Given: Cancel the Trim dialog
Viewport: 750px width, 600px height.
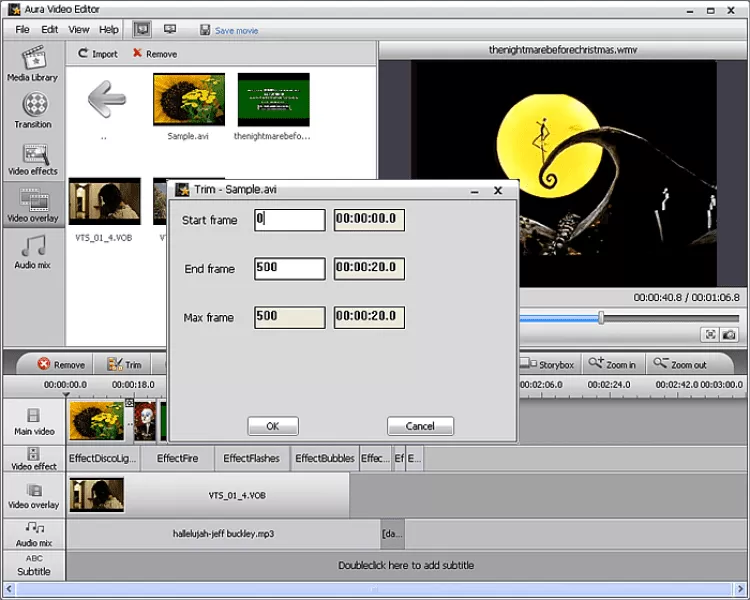Looking at the screenshot, I should (420, 426).
